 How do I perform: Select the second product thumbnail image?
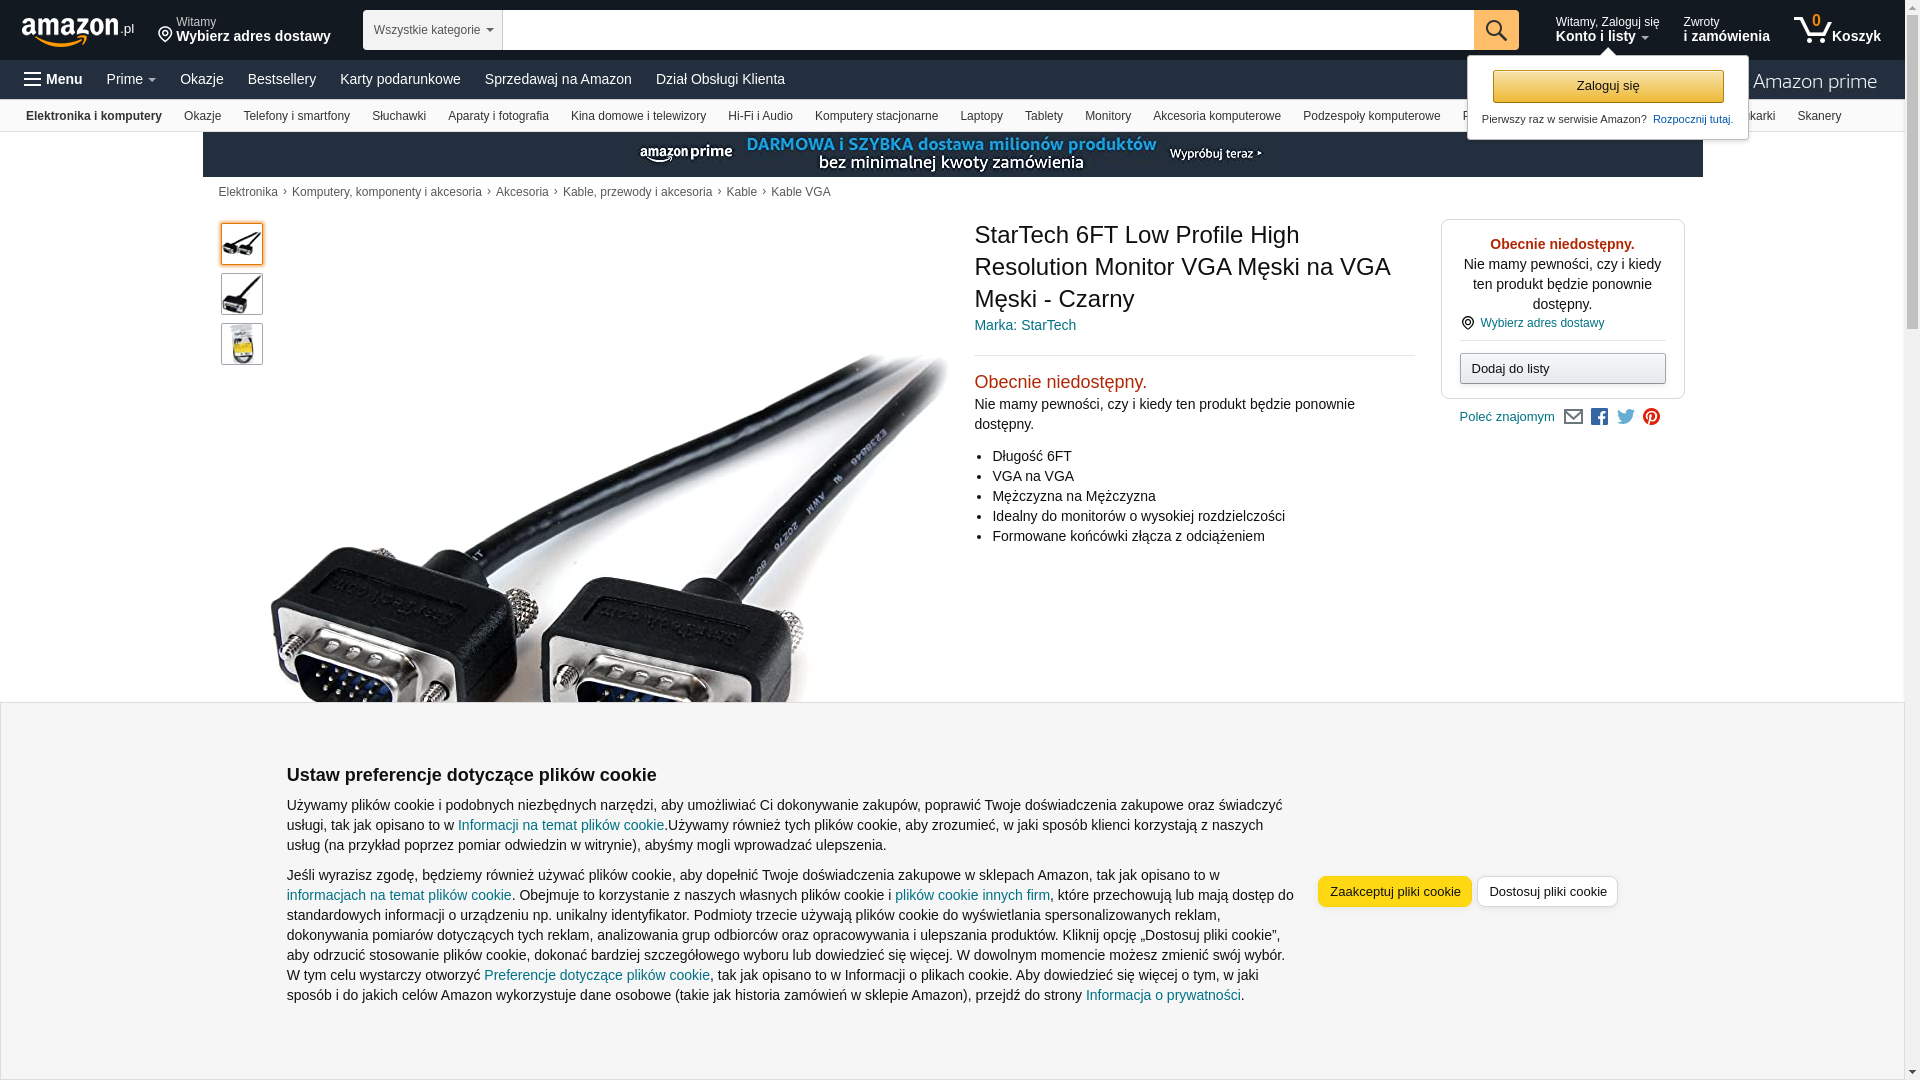coord(242,294)
